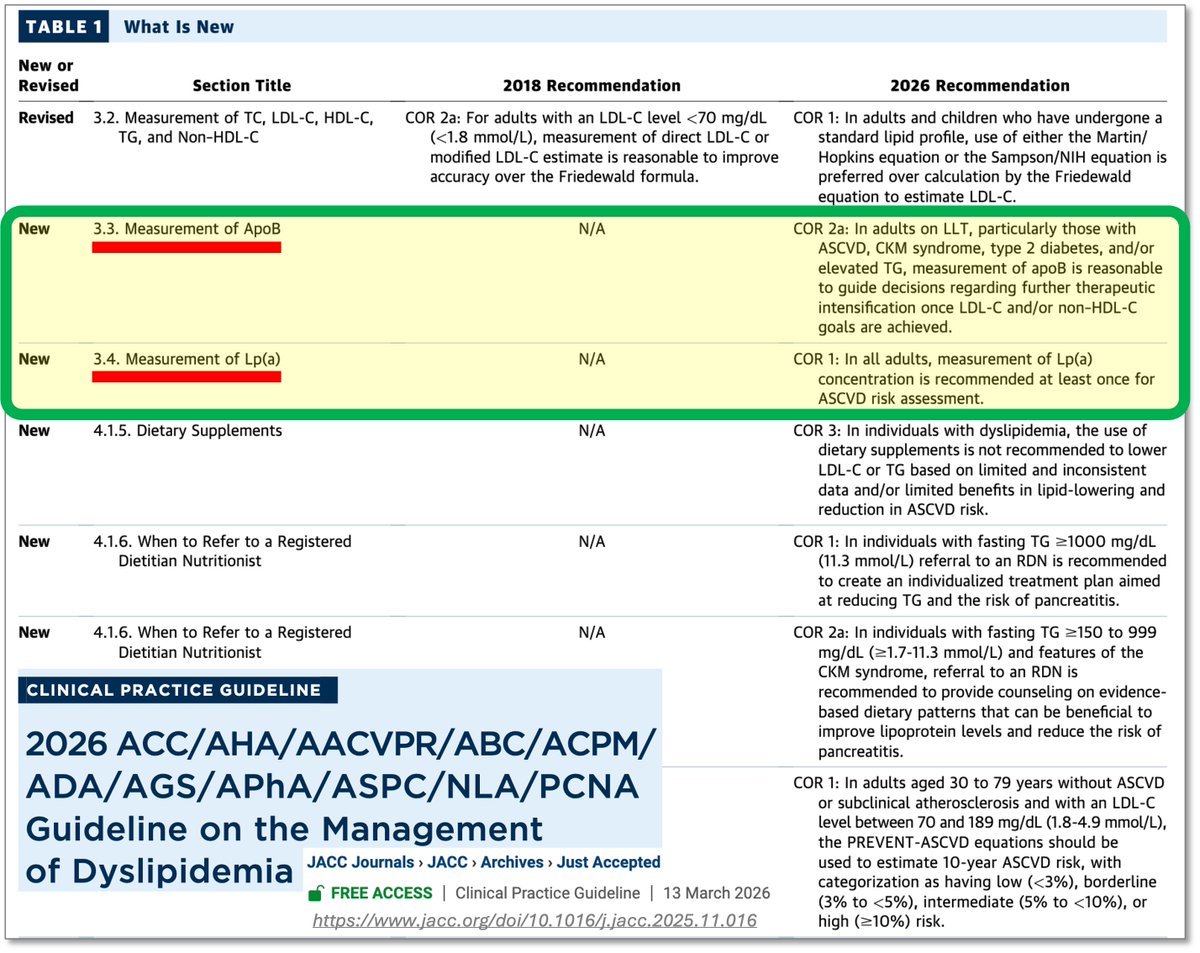Screen dimensions: 1200x953
Task: Click N/A in the TG ≥1000 mg/dL row
Action: 591,542
